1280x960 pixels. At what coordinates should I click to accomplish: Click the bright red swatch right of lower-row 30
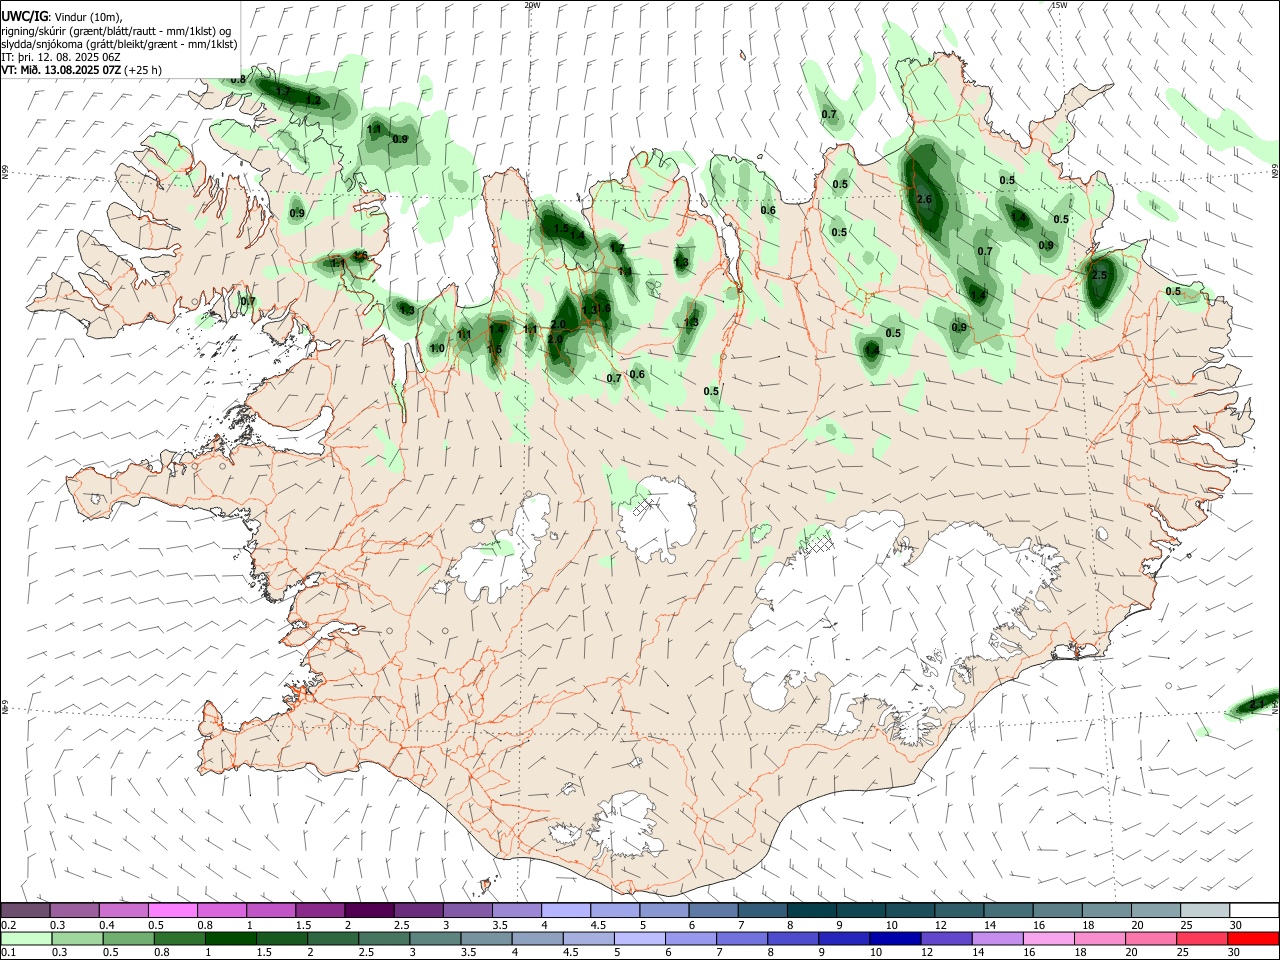click(1252, 938)
